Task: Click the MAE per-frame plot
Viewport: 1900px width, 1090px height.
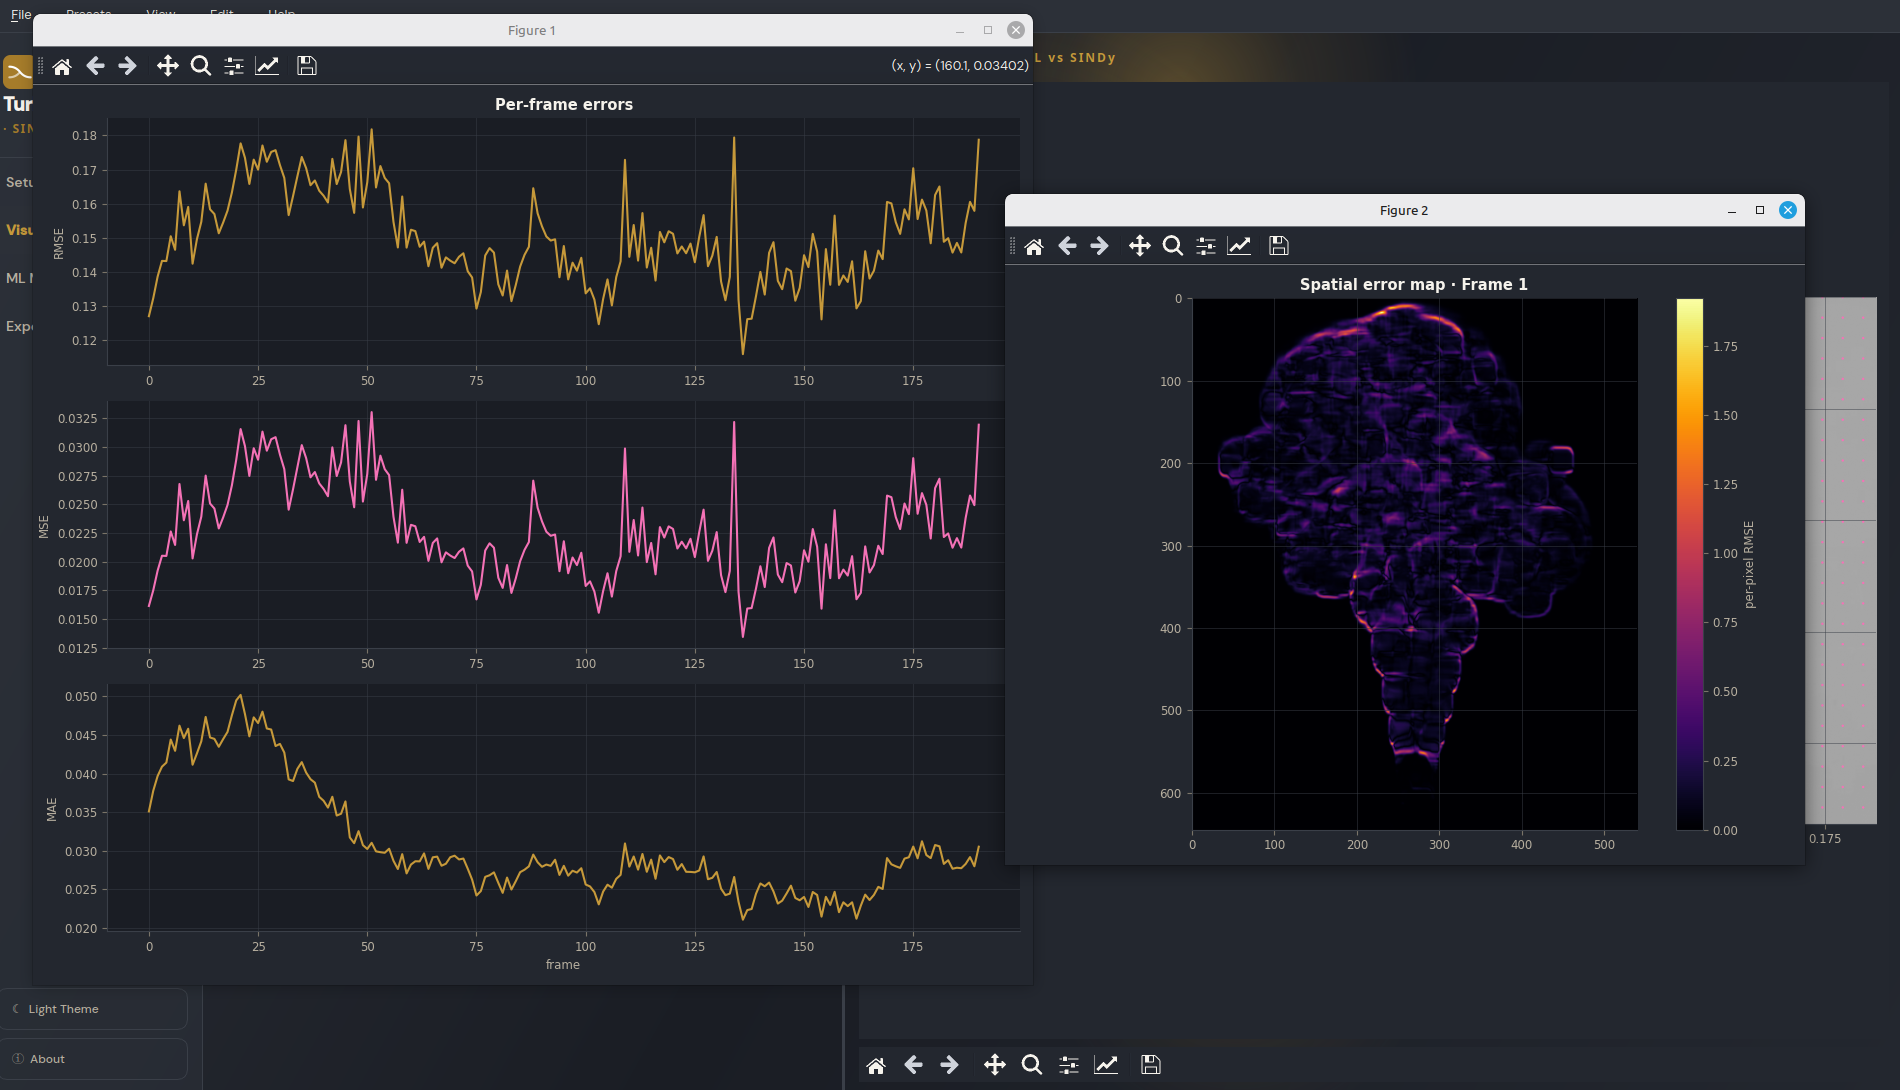Action: (563, 808)
